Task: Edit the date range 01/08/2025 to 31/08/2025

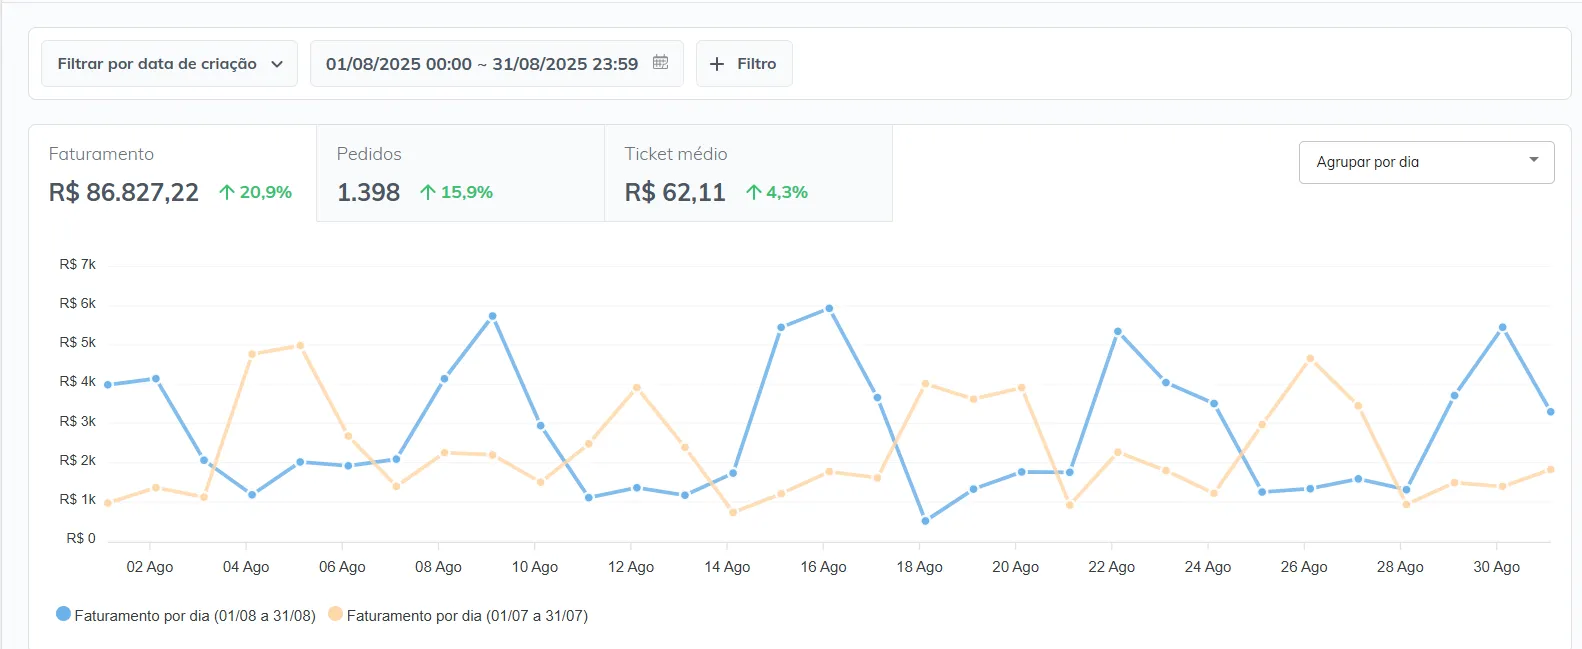Action: [x=482, y=64]
